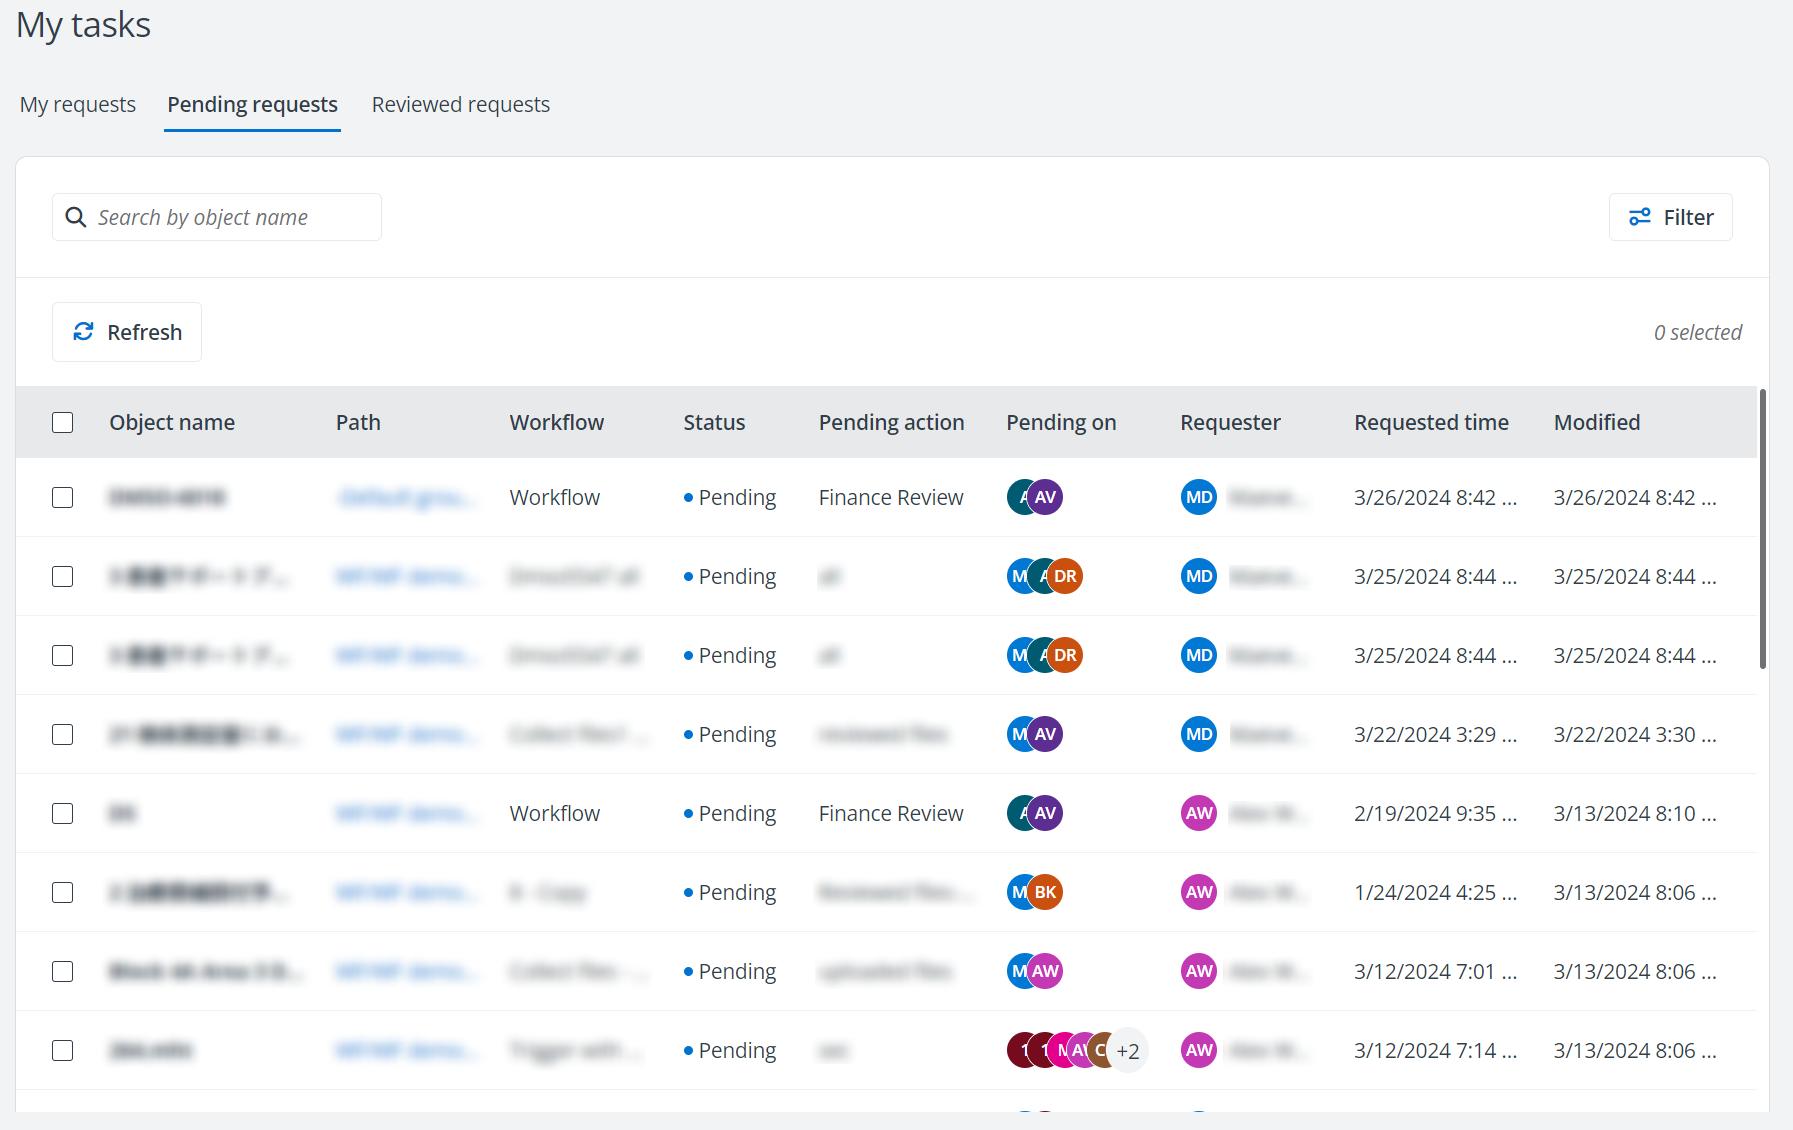Click the orange DR avatar in Pending on column
Image resolution: width=1793 pixels, height=1130 pixels.
[1064, 576]
